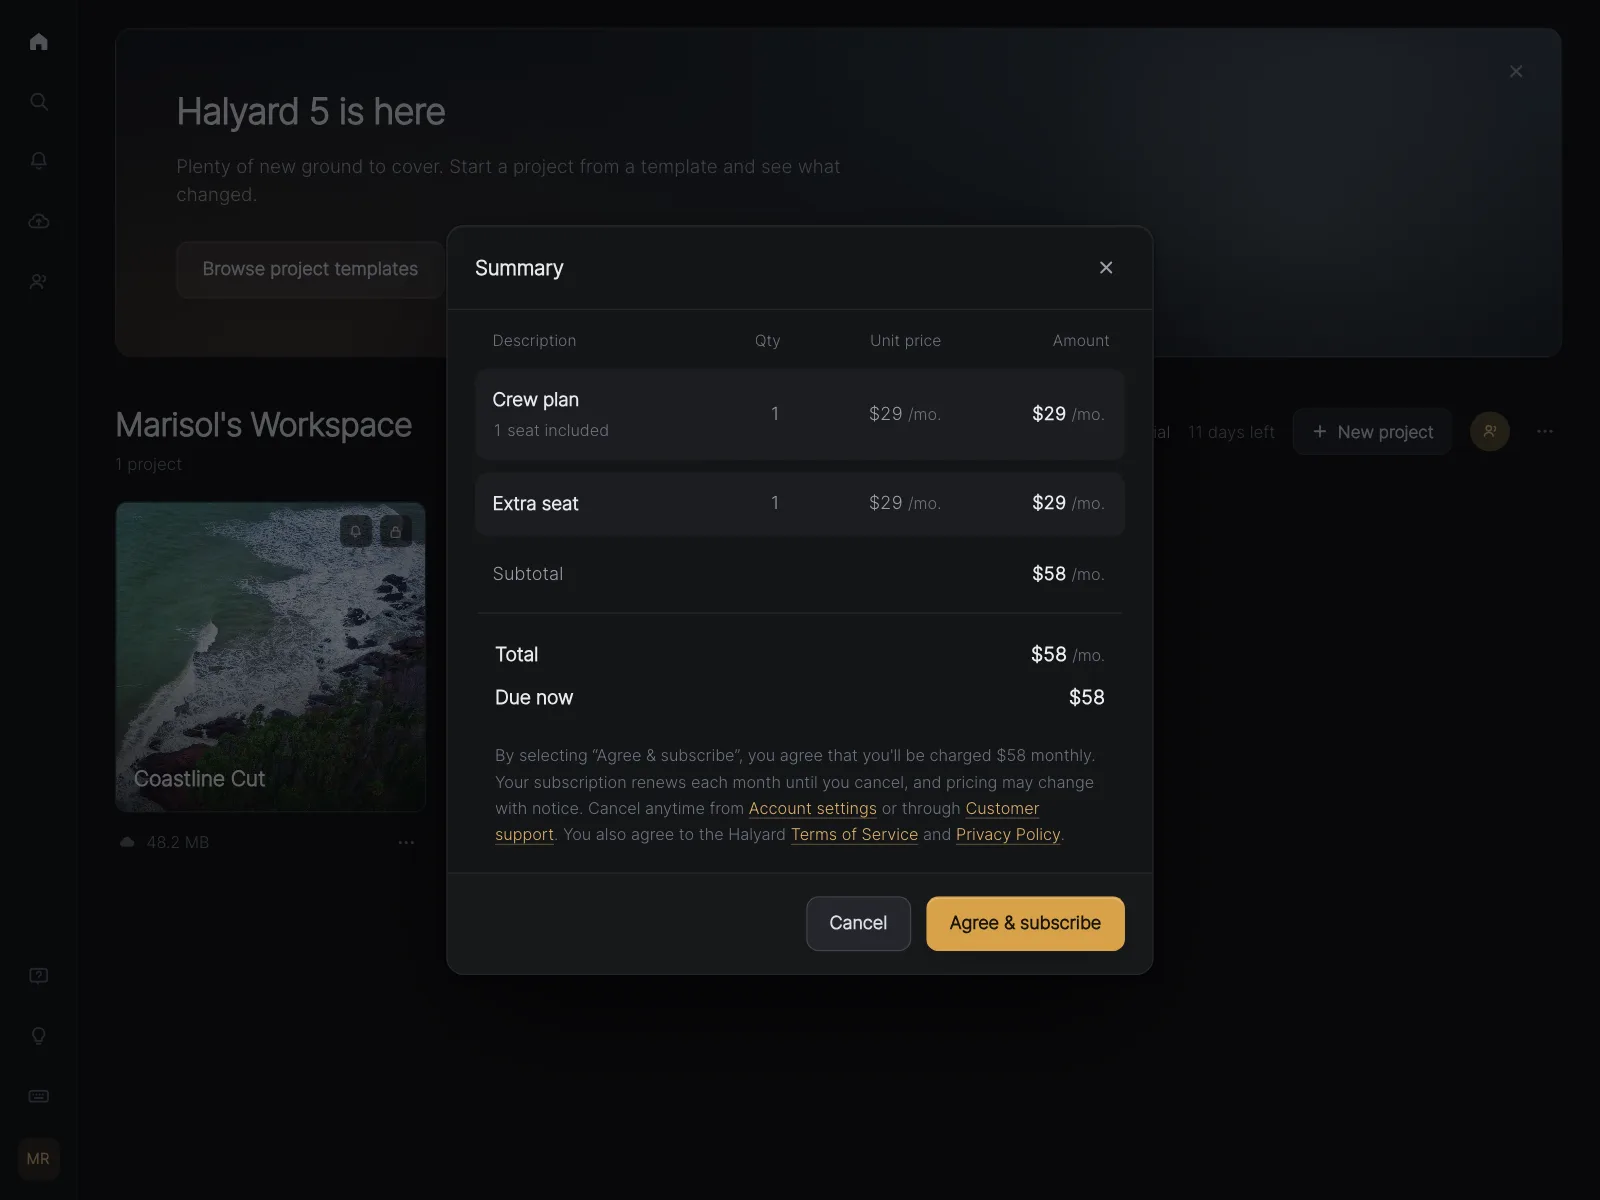Click the invite member icon in workspace header
The height and width of the screenshot is (1200, 1600).
pyautogui.click(x=1490, y=431)
